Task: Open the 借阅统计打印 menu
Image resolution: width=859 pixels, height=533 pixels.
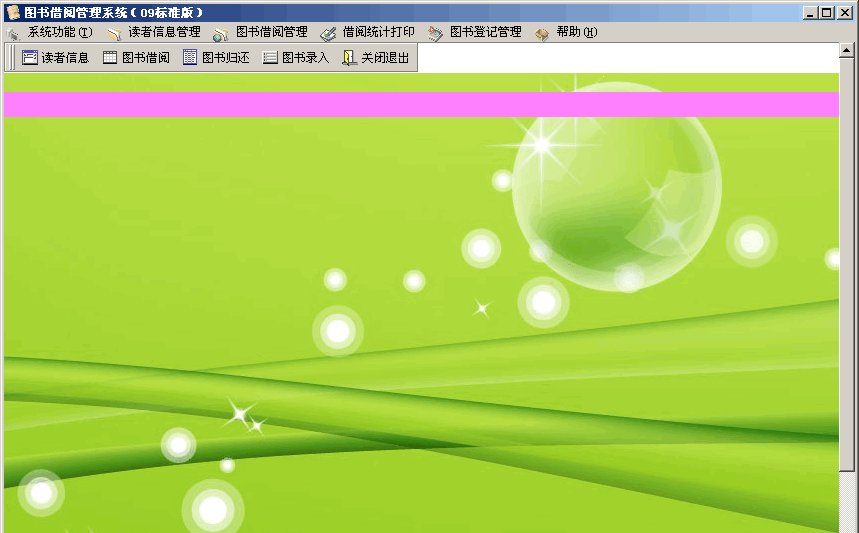Action: [379, 32]
